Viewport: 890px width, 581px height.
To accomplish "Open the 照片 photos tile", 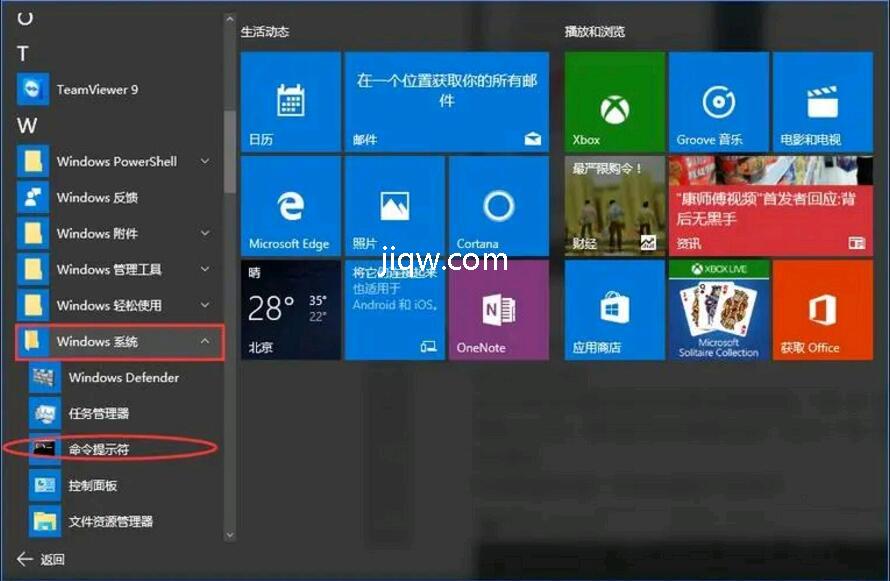I will point(394,206).
